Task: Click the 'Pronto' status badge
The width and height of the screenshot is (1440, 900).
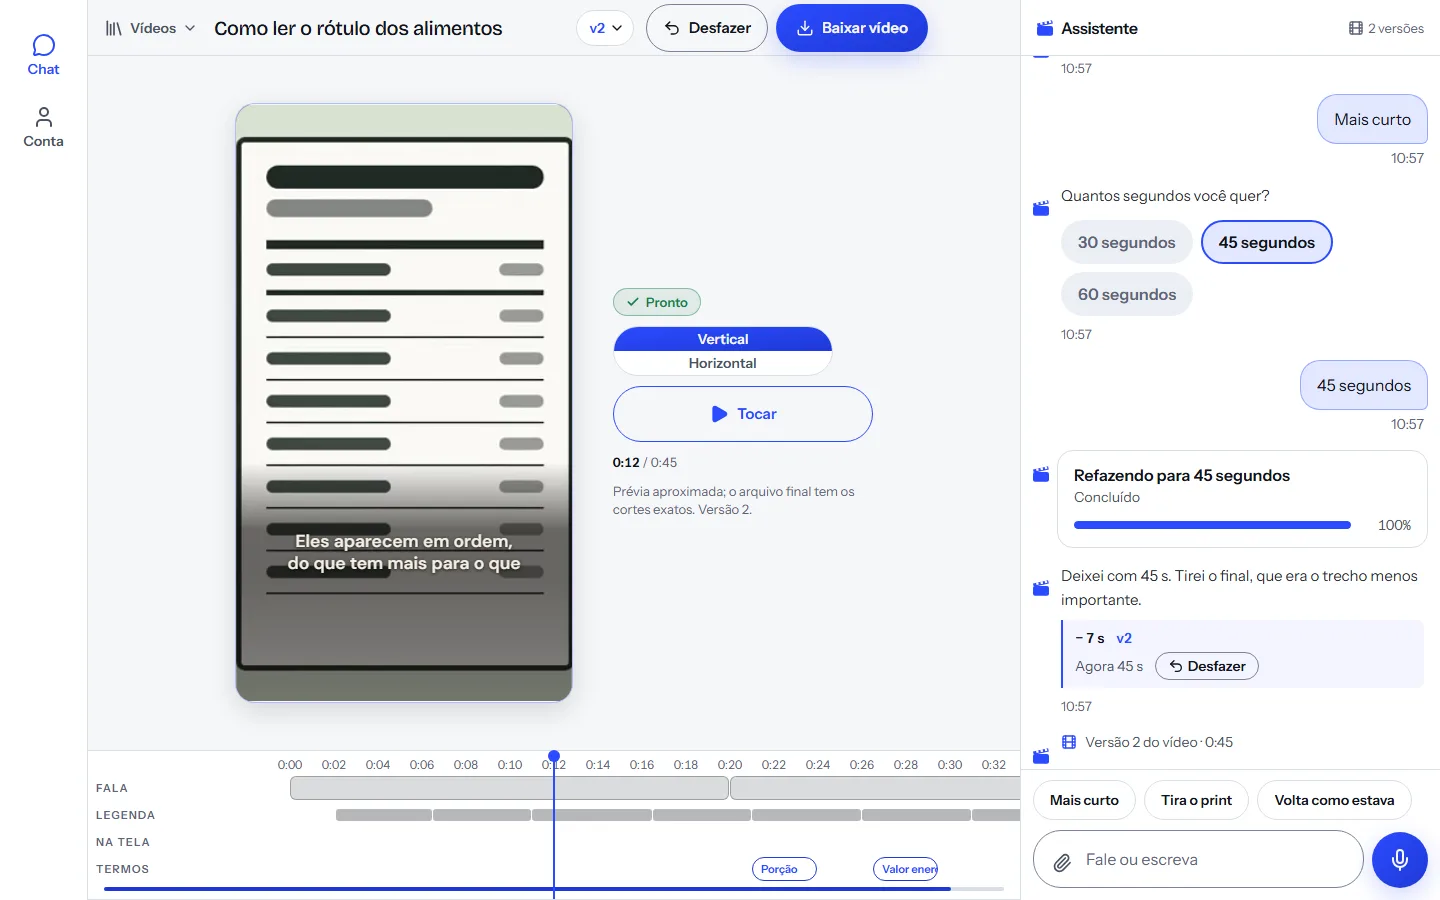Action: click(657, 302)
